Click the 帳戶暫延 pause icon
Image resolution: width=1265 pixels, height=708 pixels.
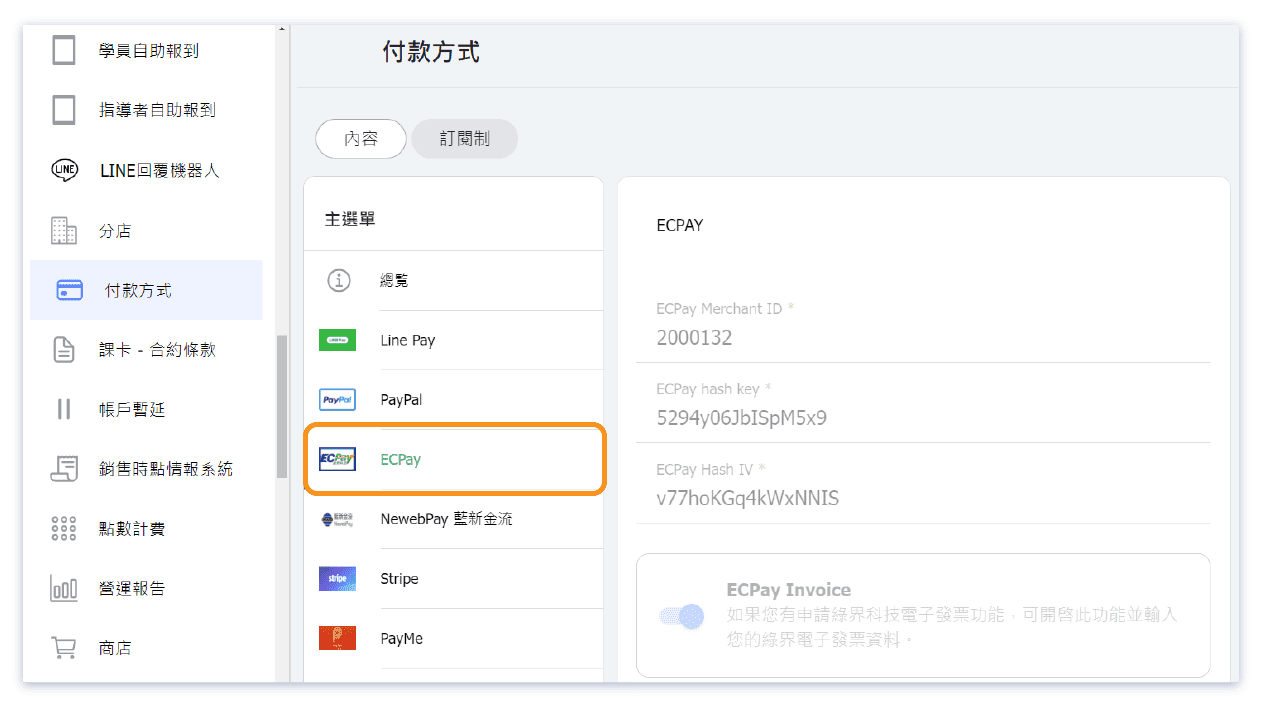64,409
